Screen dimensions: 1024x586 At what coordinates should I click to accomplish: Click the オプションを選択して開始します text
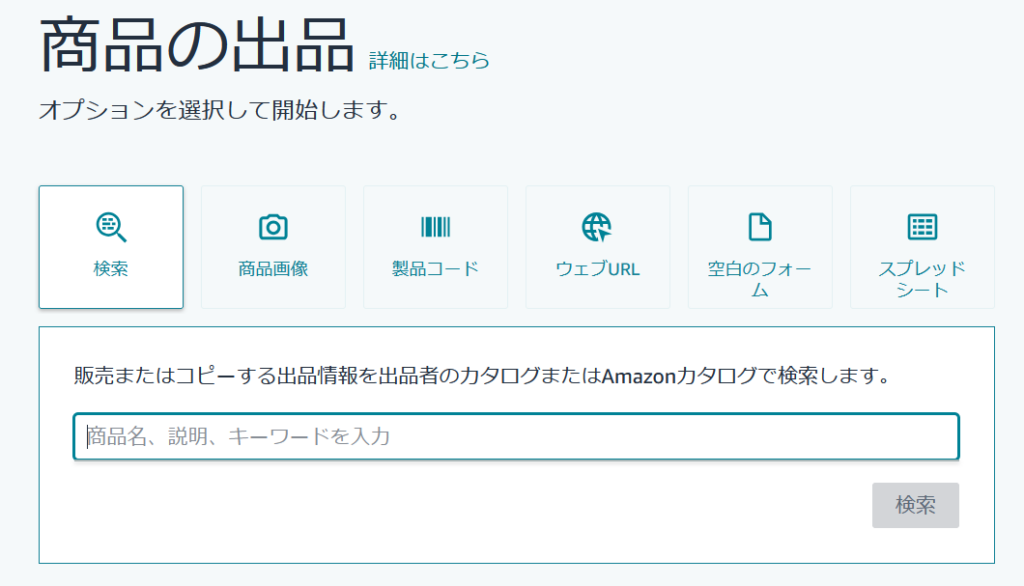pyautogui.click(x=219, y=110)
